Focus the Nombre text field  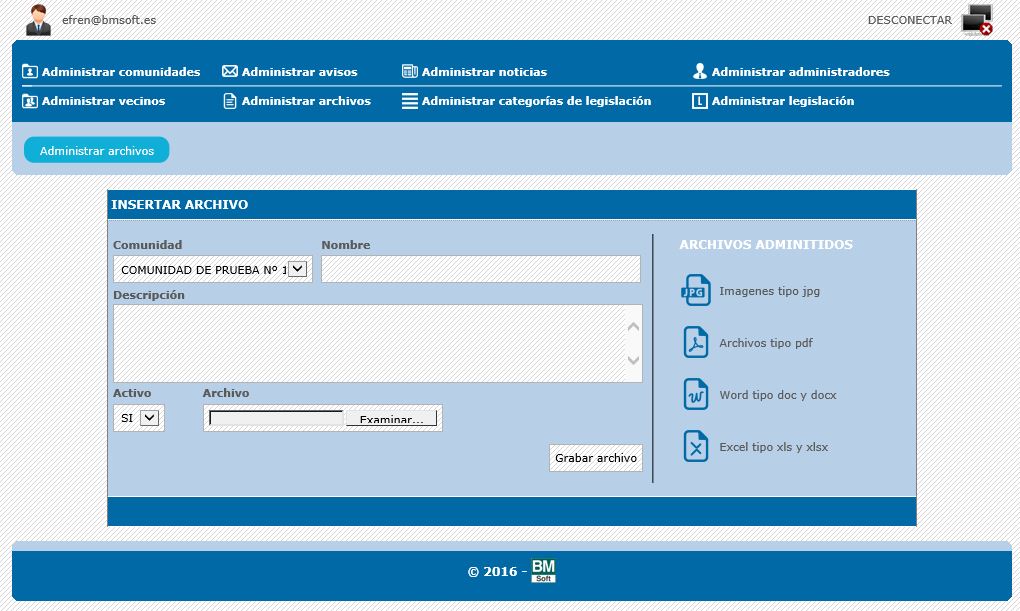480,269
